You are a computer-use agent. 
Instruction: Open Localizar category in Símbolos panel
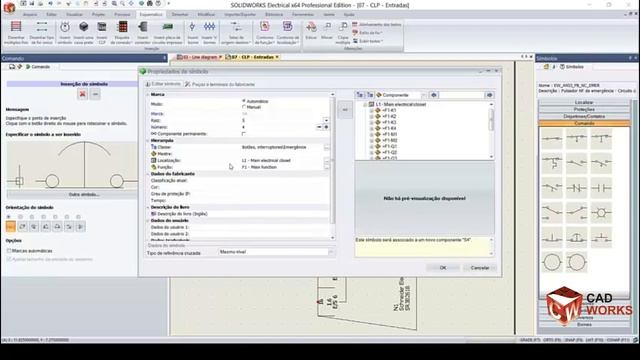[x=584, y=102]
